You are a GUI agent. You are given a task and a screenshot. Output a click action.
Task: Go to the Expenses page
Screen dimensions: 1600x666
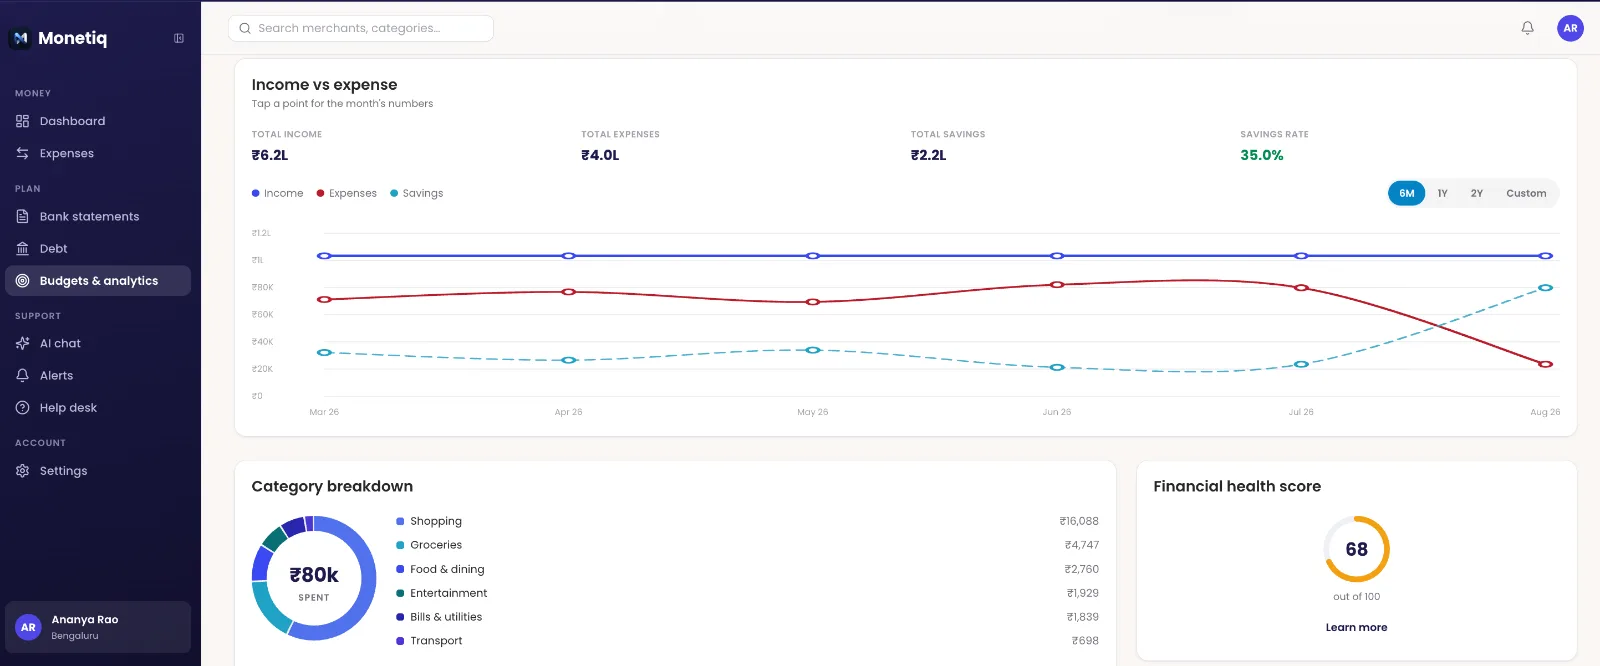(x=98, y=153)
